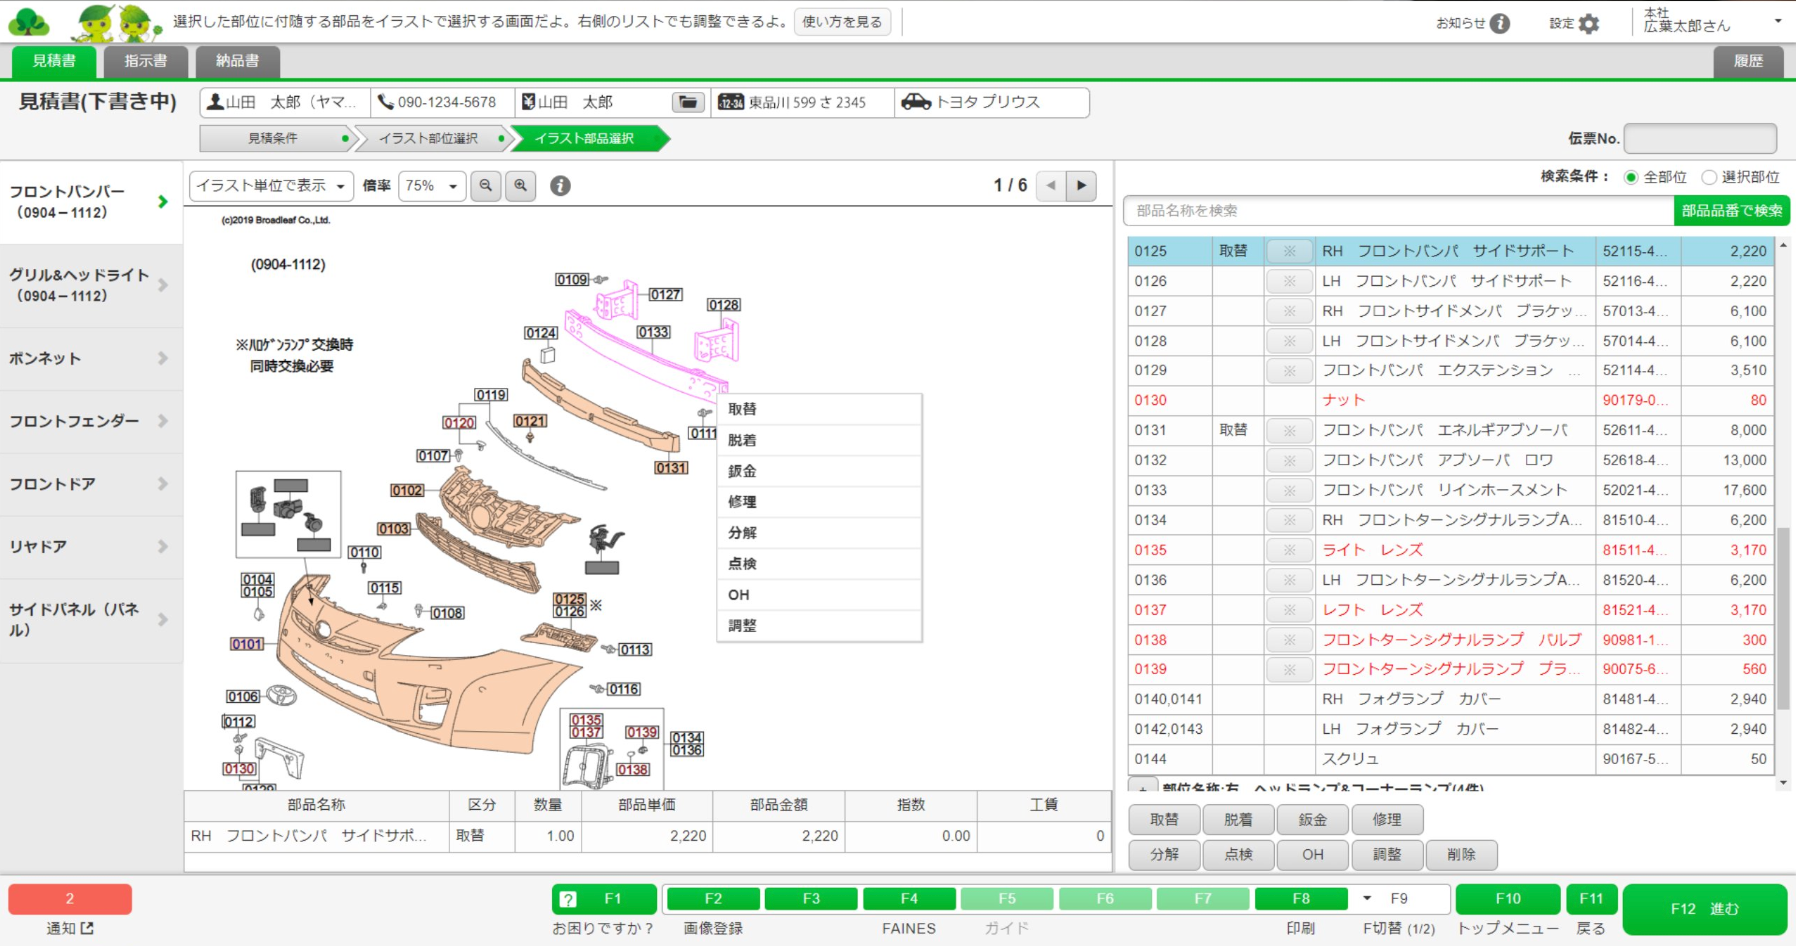
Task: Click part label 0127 in the illustration
Action: [x=666, y=294]
